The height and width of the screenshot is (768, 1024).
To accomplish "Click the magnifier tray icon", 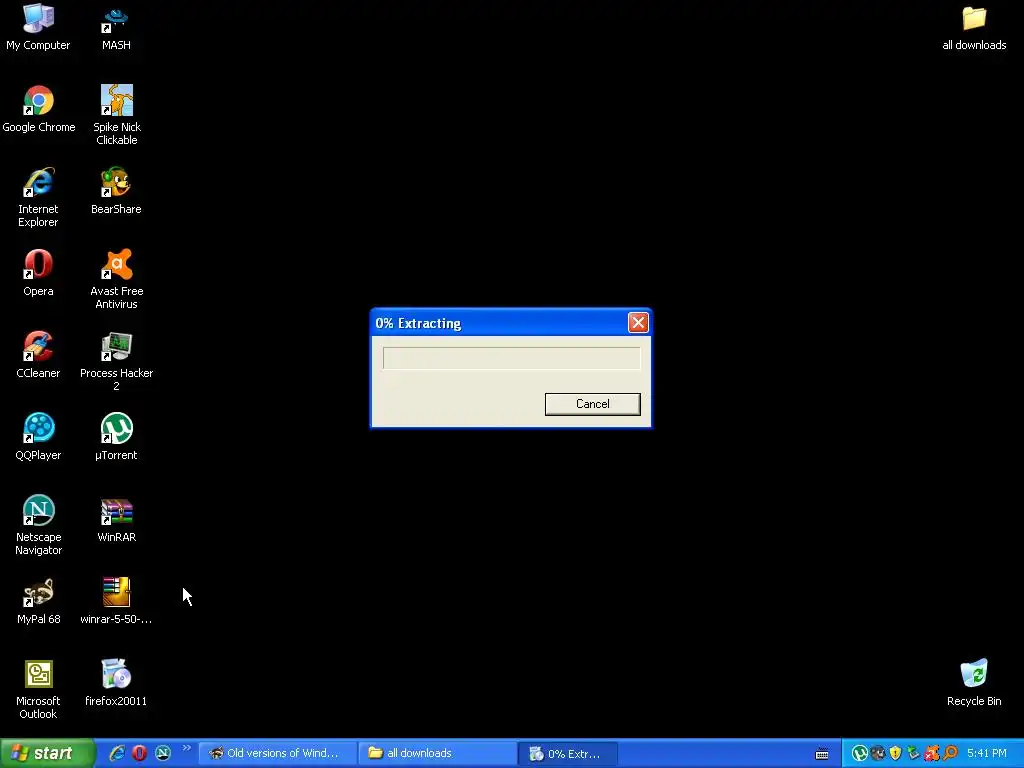I will point(950,753).
